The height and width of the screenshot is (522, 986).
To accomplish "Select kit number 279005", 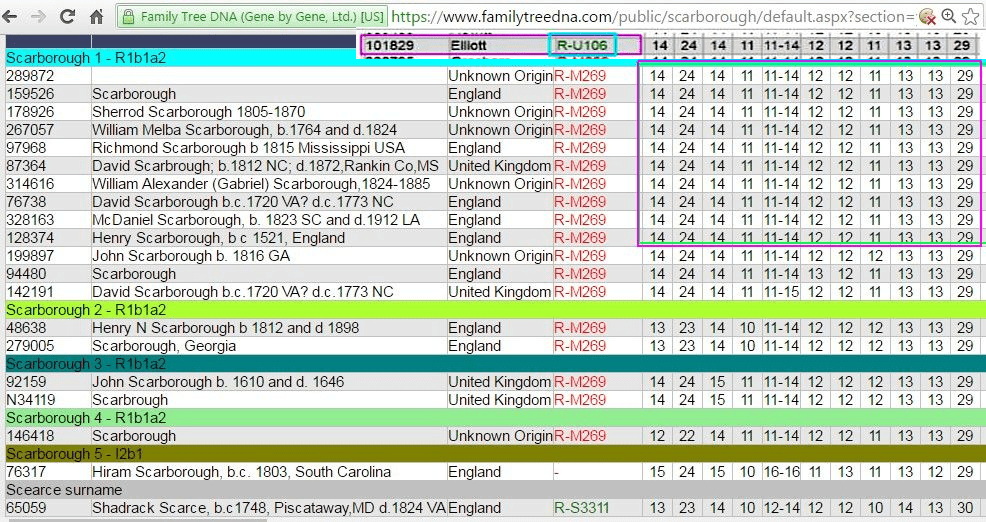I will pos(30,346).
